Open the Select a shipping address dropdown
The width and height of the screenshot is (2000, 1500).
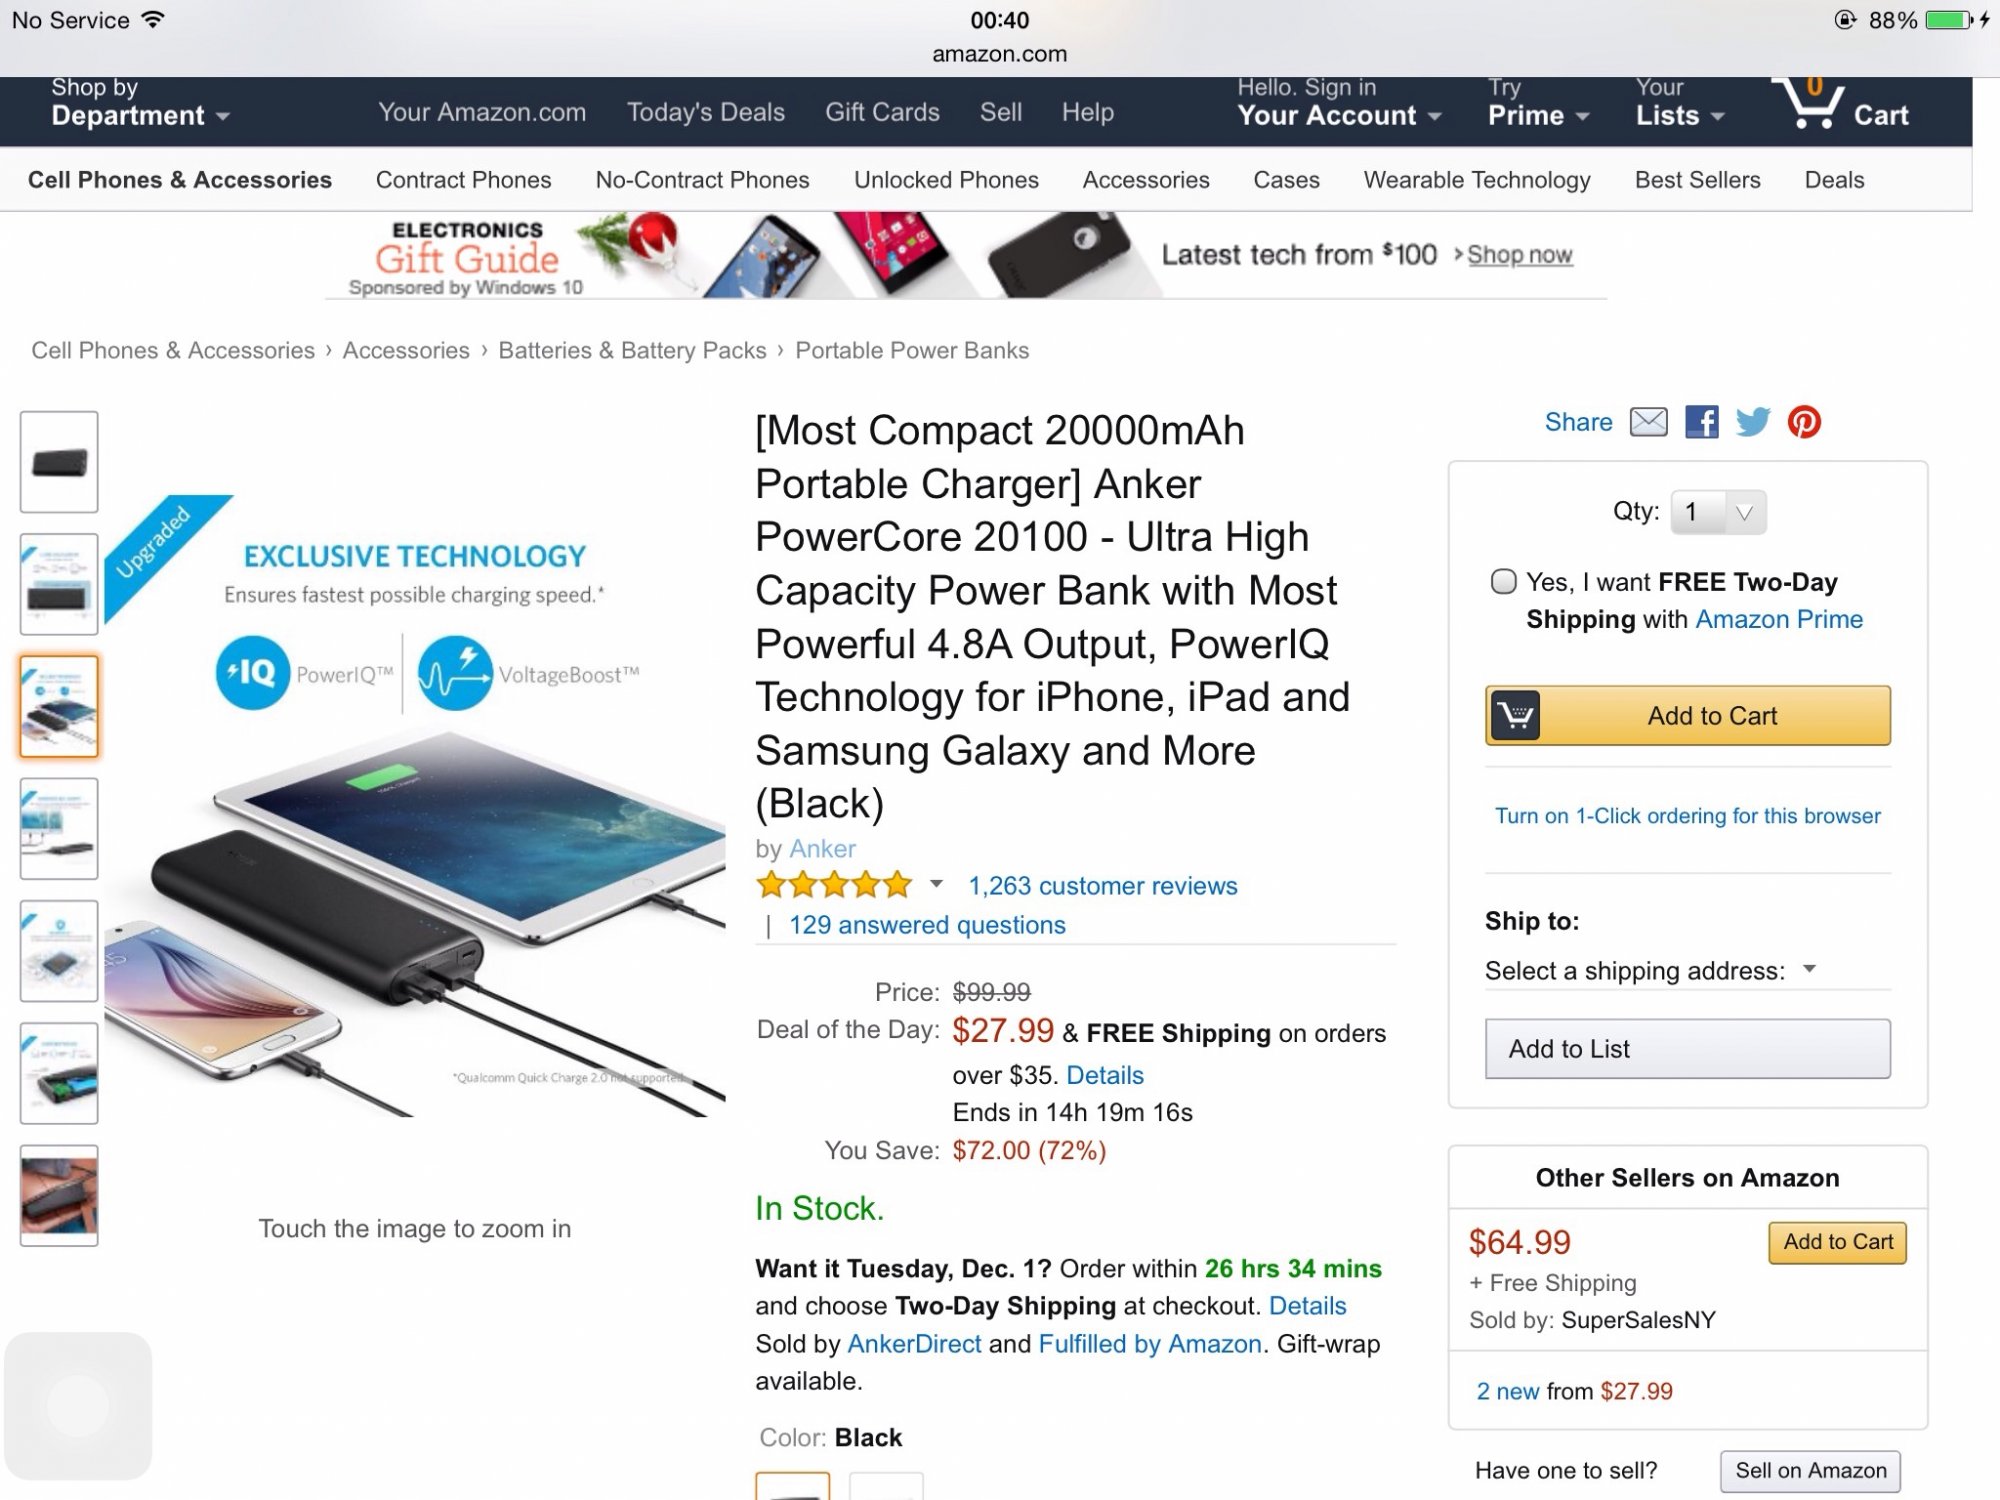(x=1650, y=970)
